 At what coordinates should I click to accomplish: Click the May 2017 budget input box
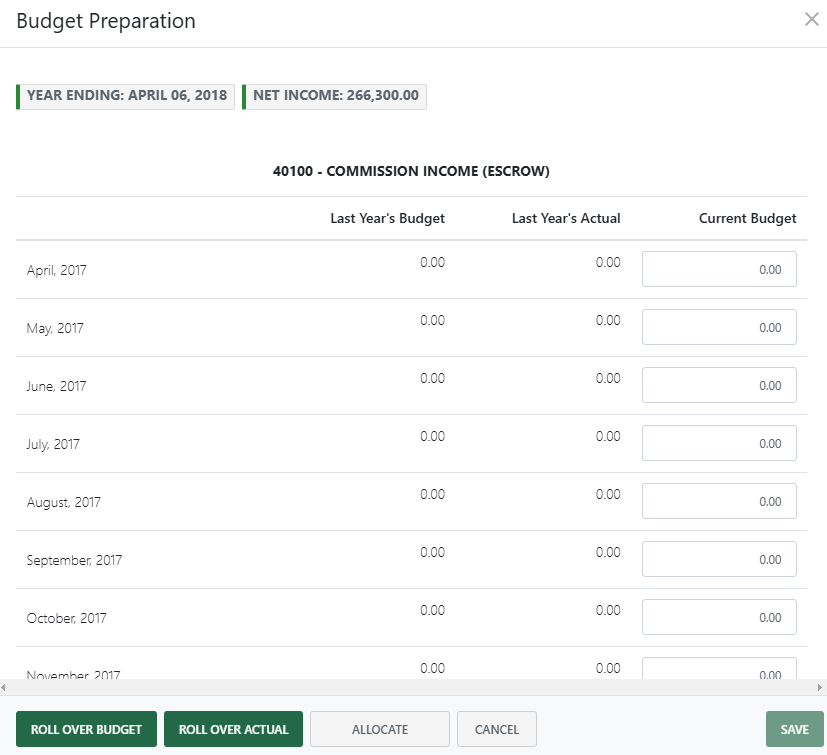(x=718, y=326)
